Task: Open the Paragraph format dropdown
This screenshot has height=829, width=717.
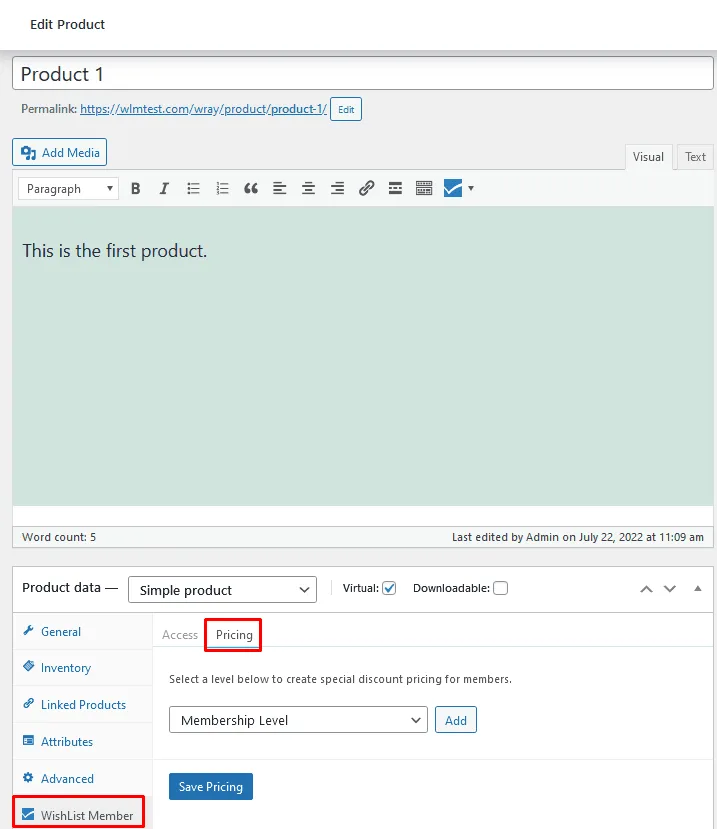Action: pos(68,189)
